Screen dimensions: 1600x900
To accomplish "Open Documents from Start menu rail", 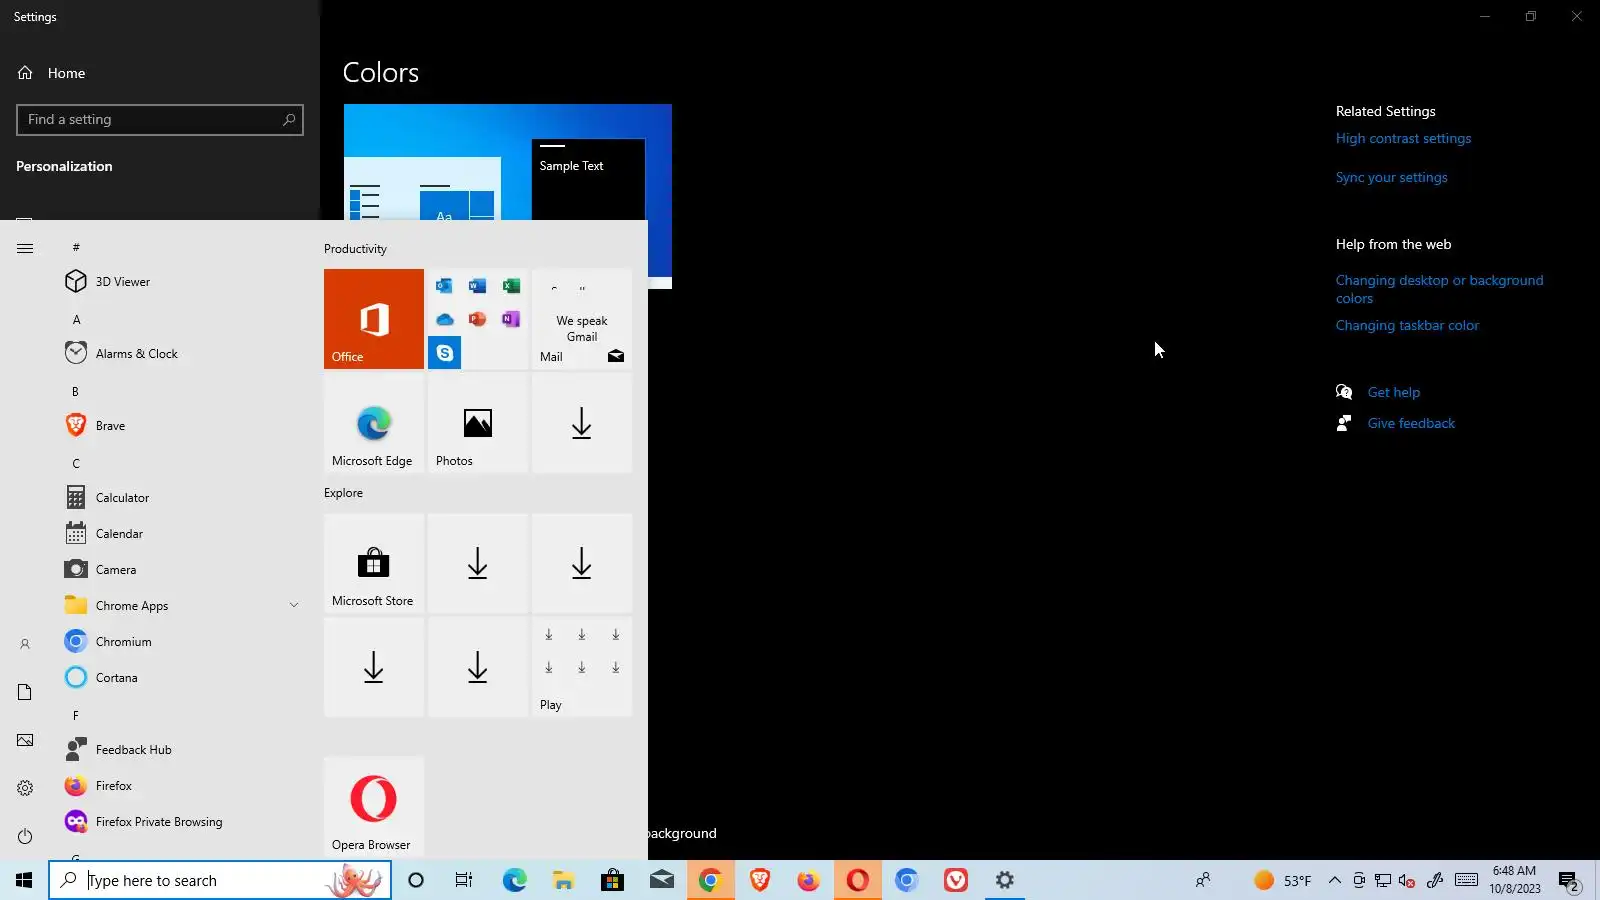I will [25, 692].
